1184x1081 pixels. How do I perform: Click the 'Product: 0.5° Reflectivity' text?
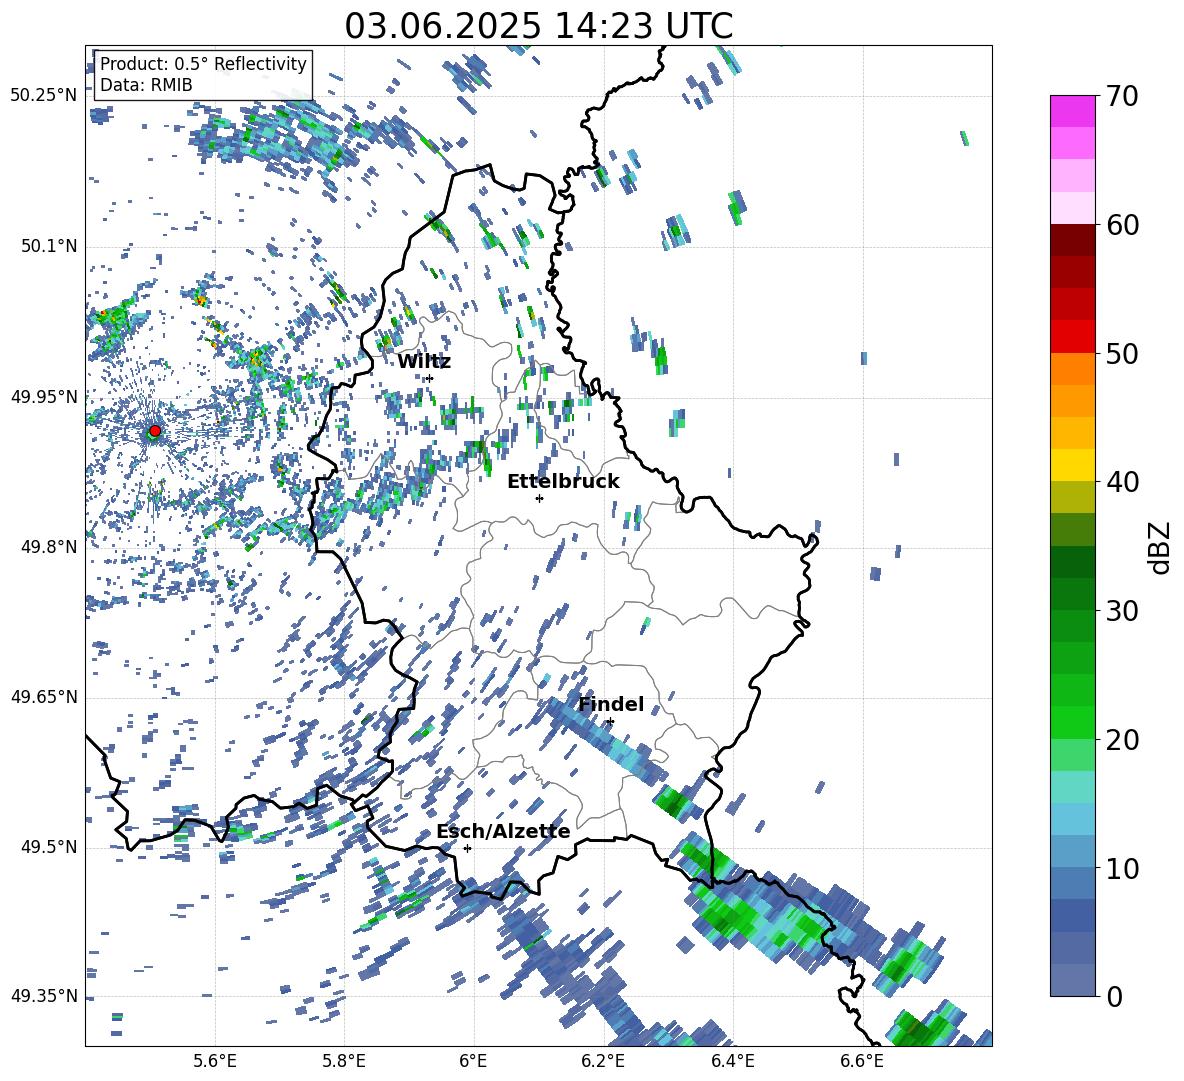pyautogui.click(x=203, y=63)
